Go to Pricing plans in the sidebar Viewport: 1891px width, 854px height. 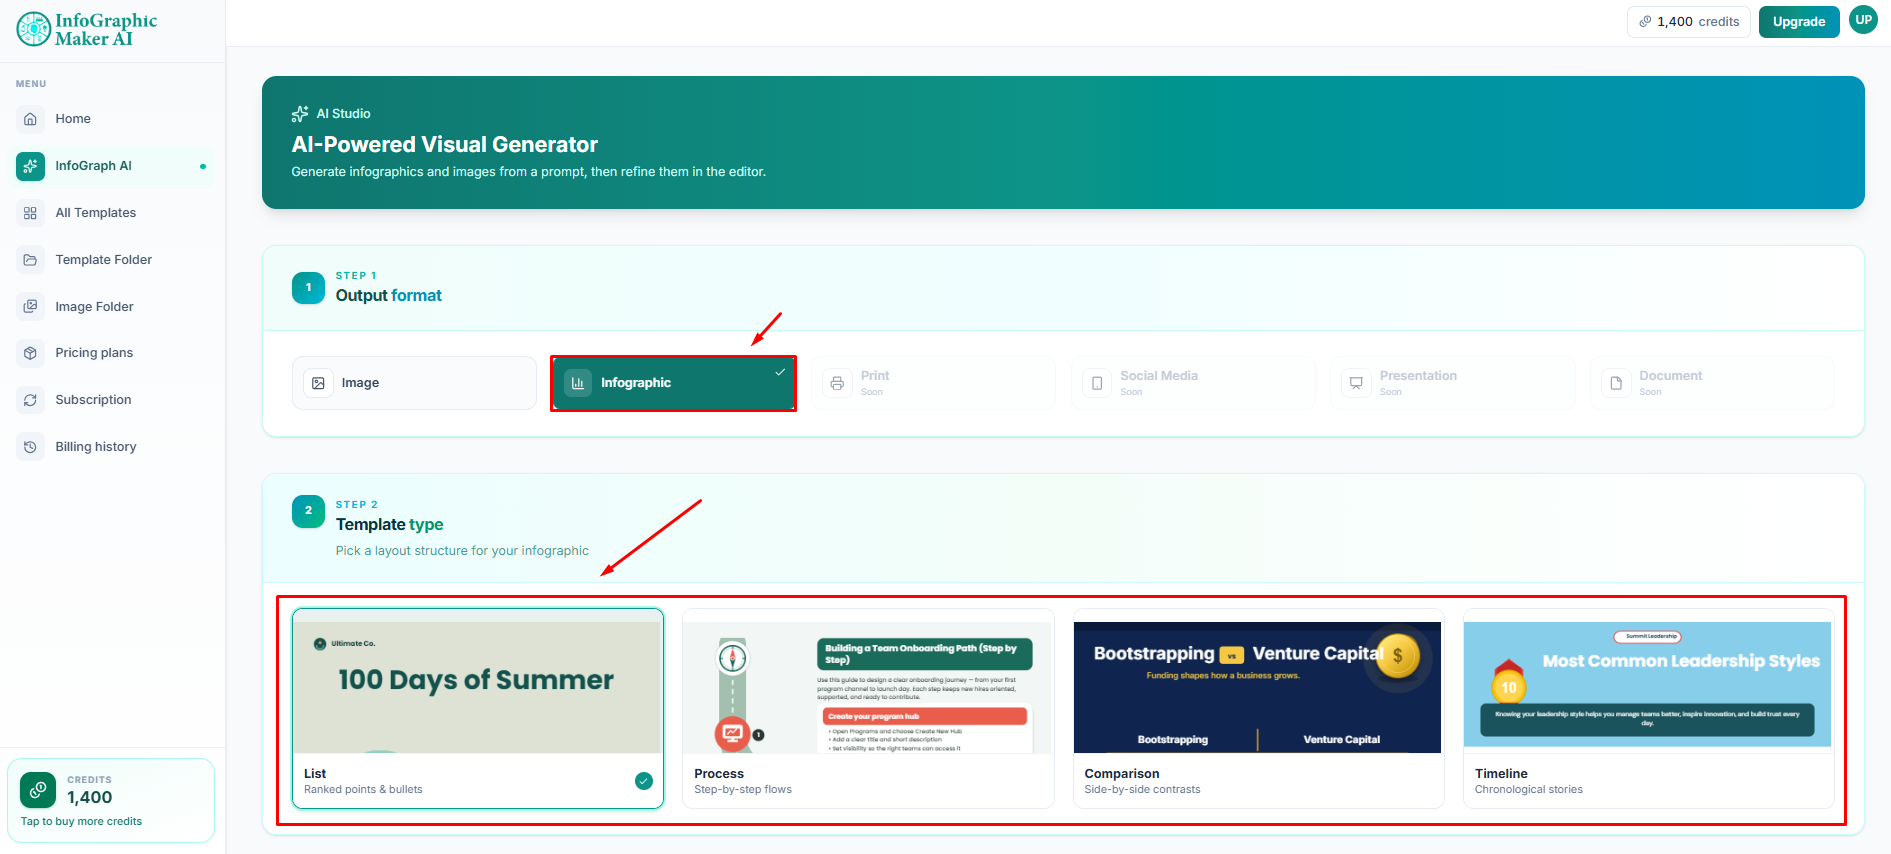(115, 353)
